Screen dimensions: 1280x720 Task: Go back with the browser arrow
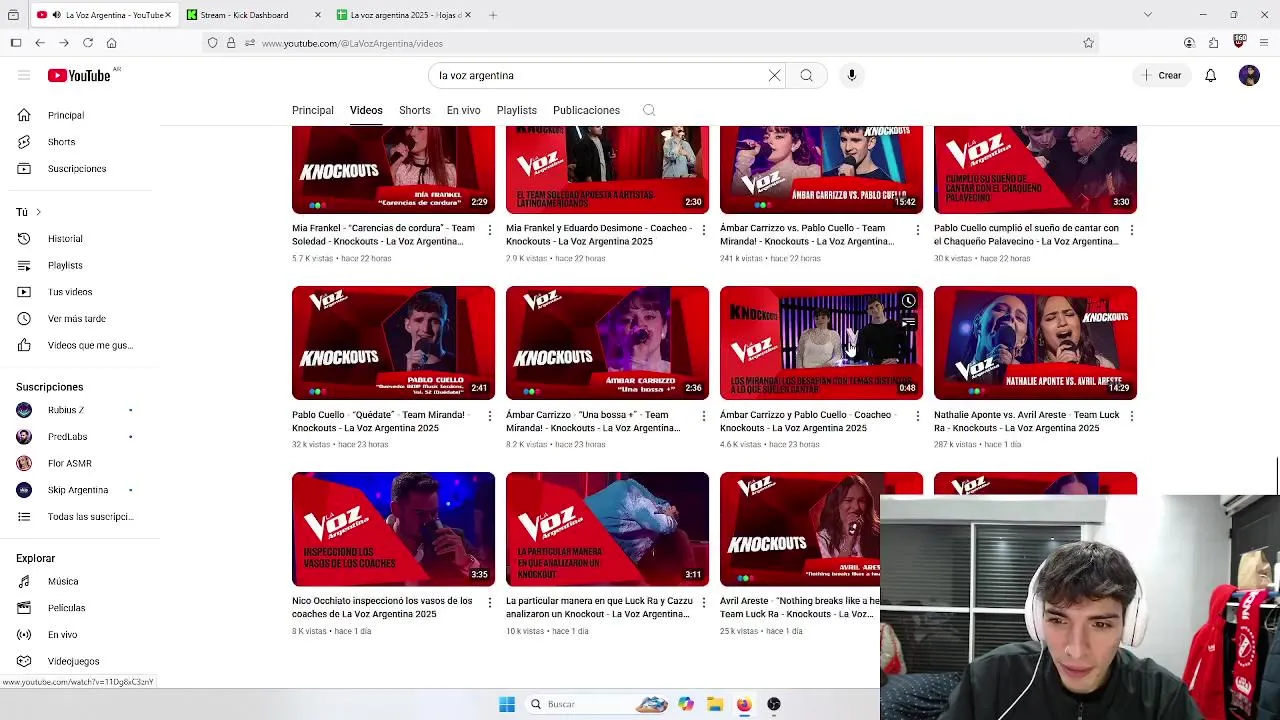pos(40,43)
